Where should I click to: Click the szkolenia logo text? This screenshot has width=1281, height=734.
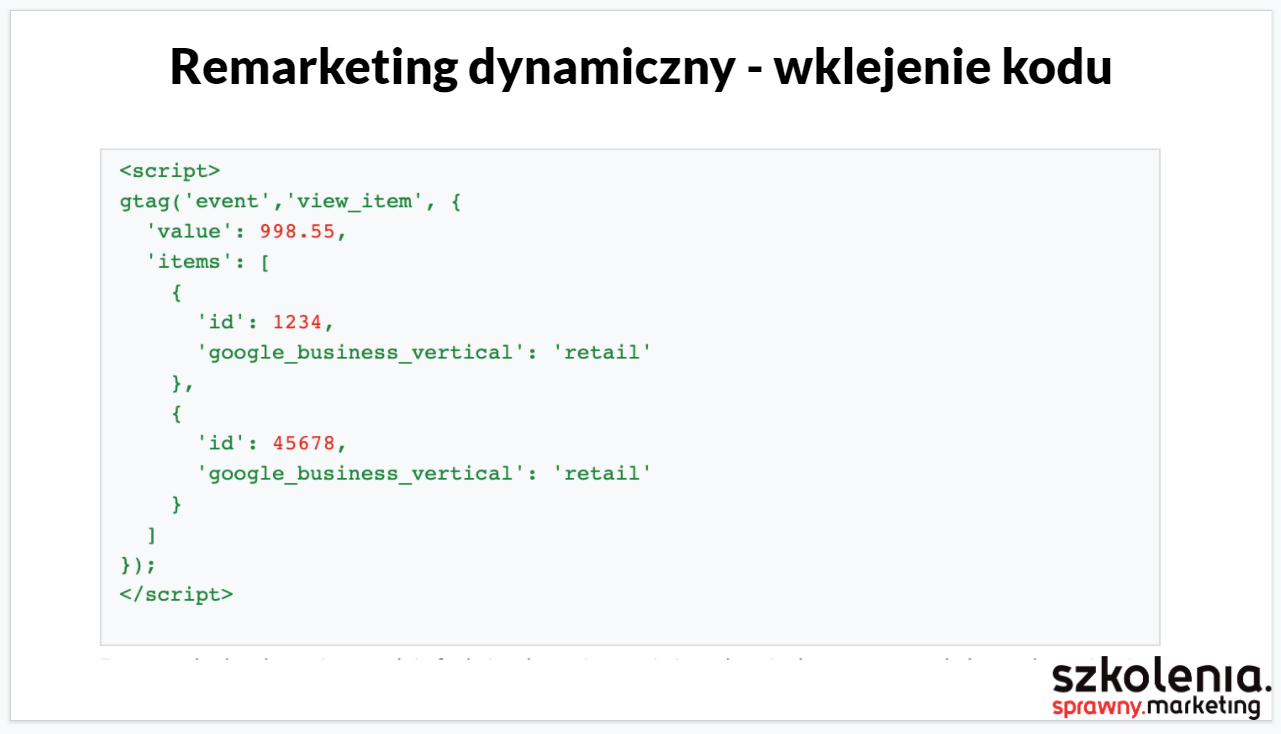coord(1160,677)
